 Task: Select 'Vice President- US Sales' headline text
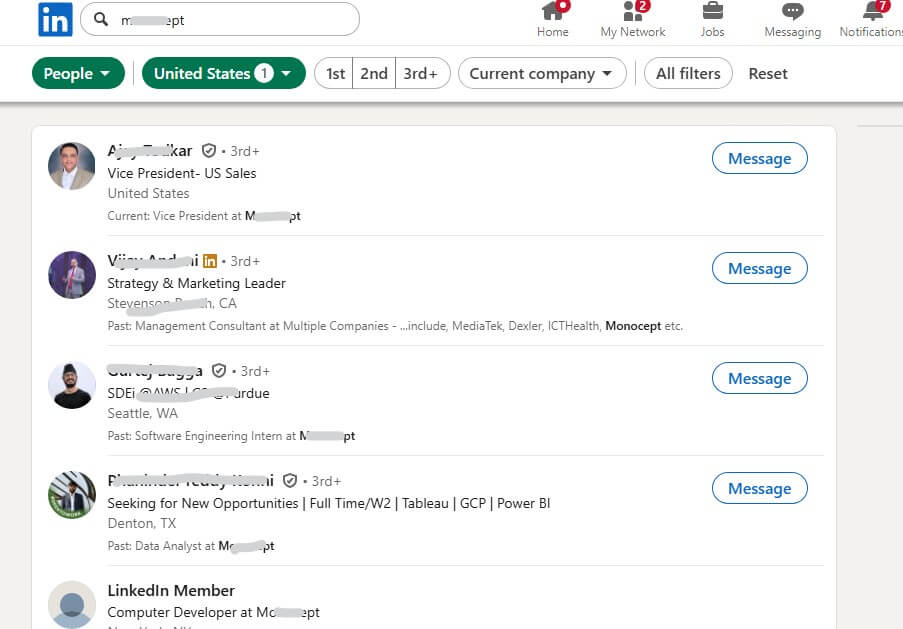[x=182, y=173]
